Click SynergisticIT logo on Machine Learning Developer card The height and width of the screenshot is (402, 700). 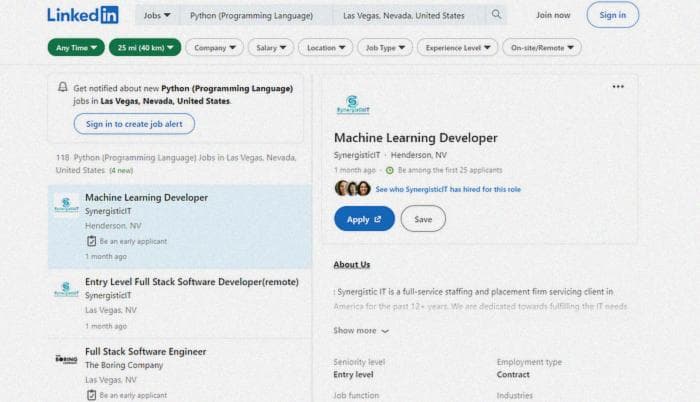tap(66, 204)
